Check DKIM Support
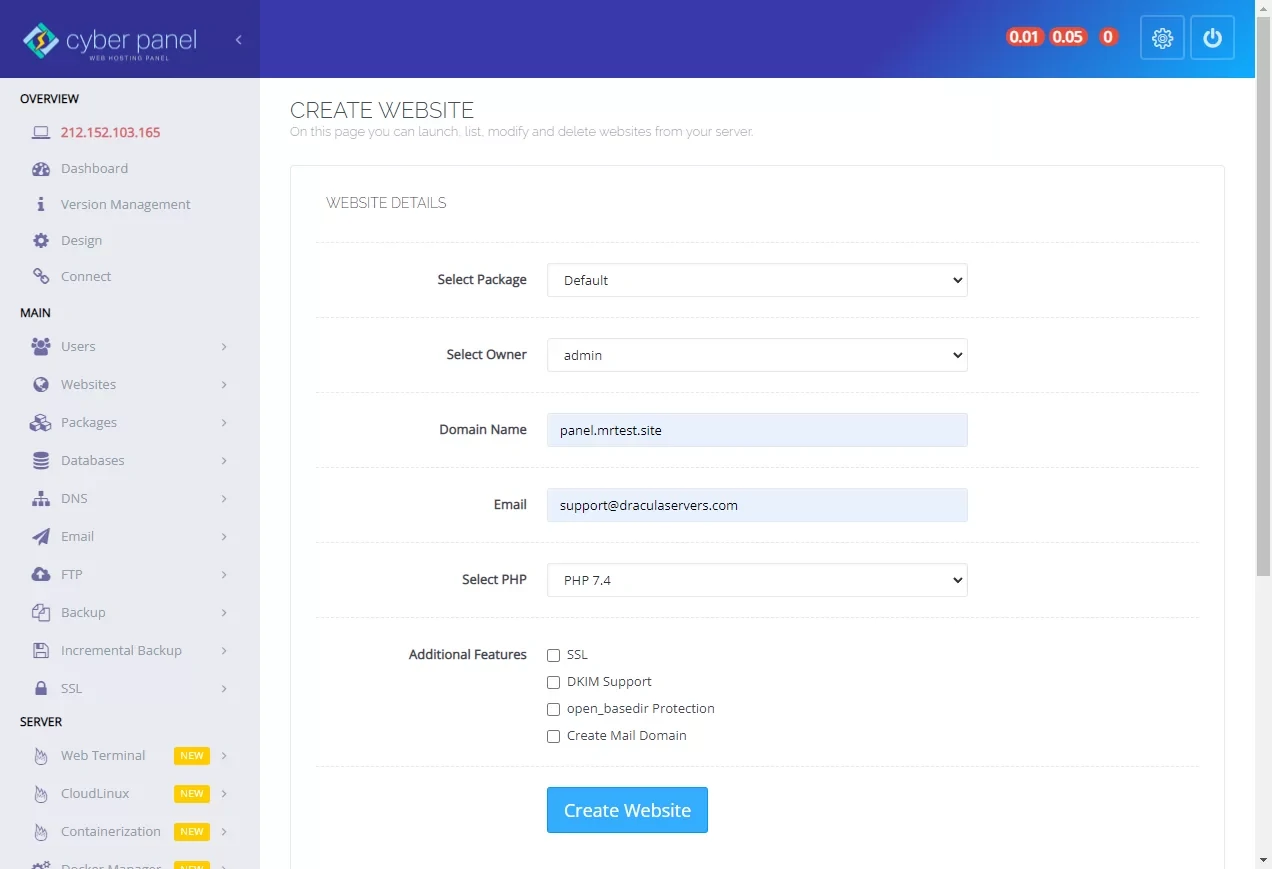Screen dimensions: 1272x869 (553, 682)
